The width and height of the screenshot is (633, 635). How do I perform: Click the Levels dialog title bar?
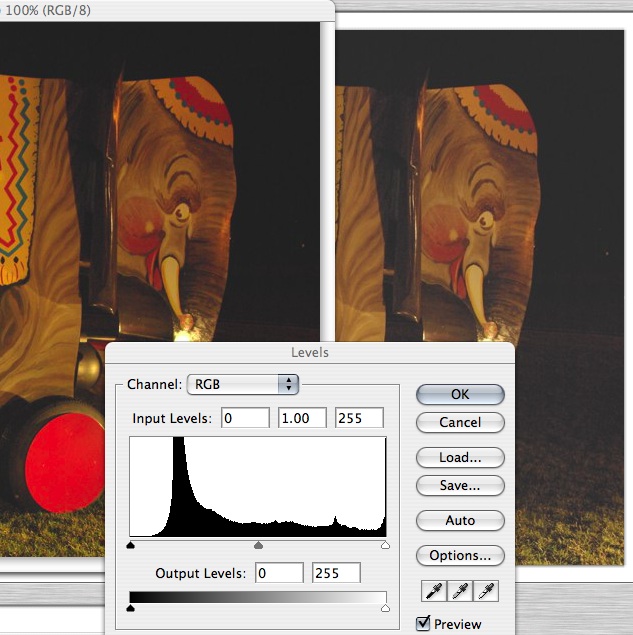tap(309, 352)
